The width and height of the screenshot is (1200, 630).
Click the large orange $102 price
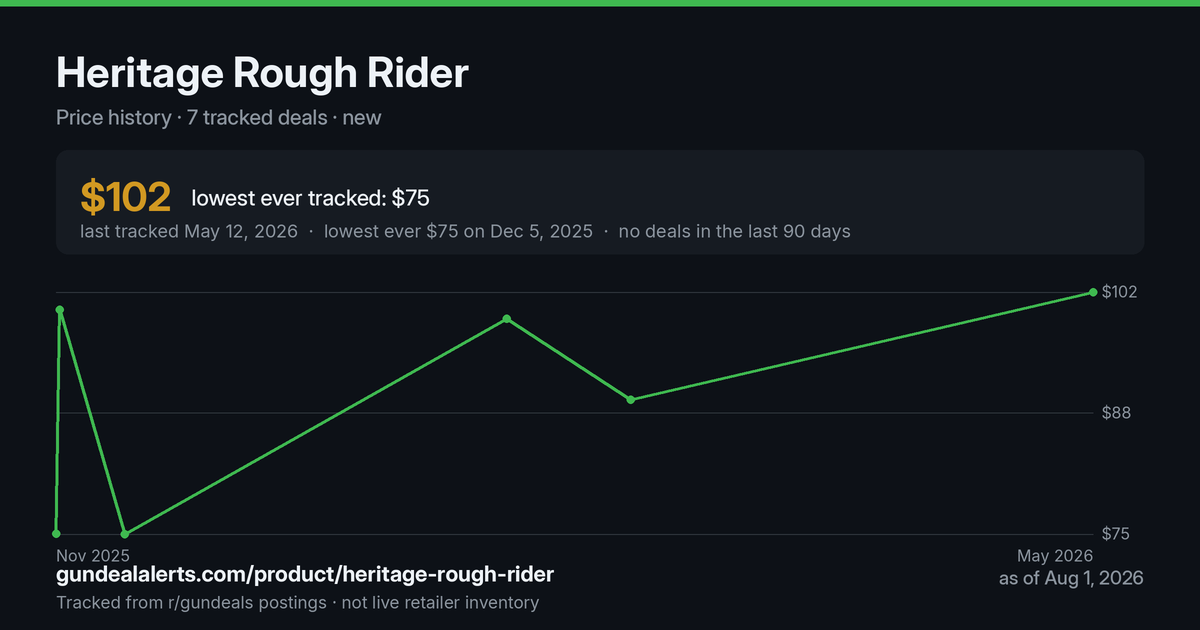pyautogui.click(x=126, y=197)
